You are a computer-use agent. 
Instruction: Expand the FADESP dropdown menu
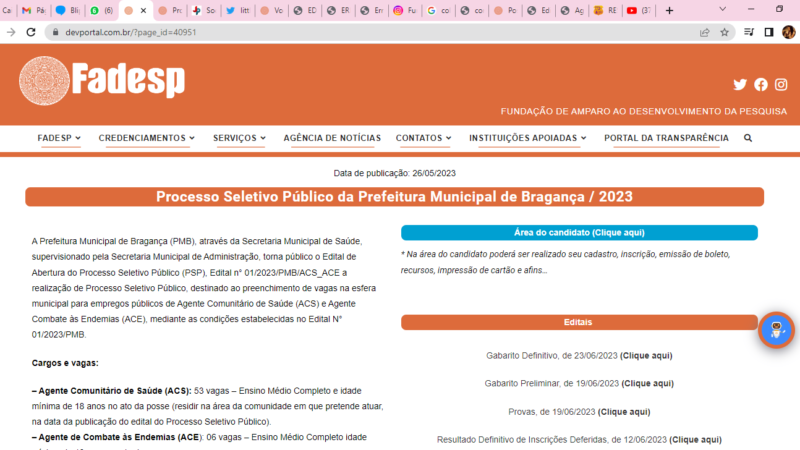pos(59,138)
